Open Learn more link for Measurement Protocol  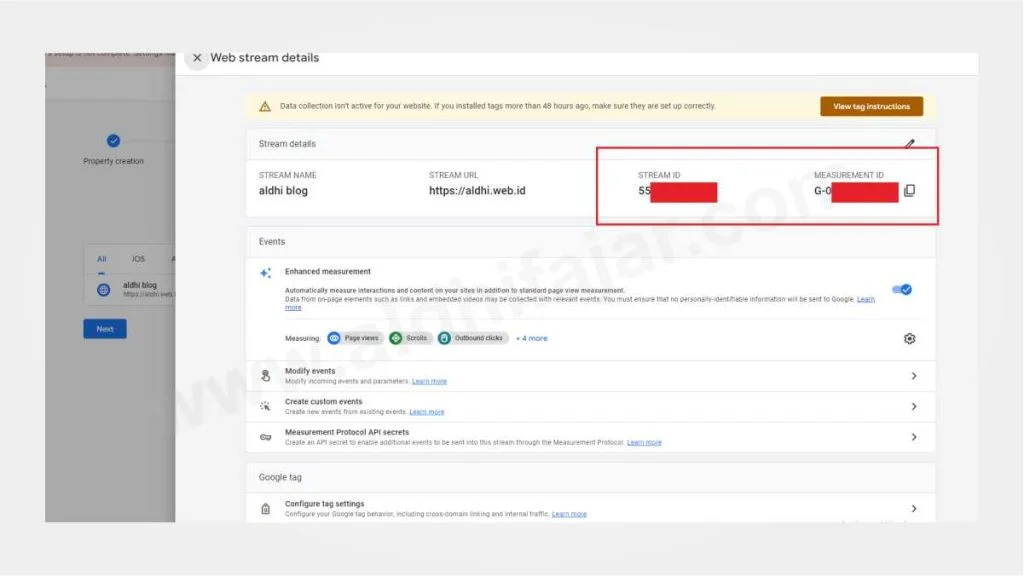[644, 443]
